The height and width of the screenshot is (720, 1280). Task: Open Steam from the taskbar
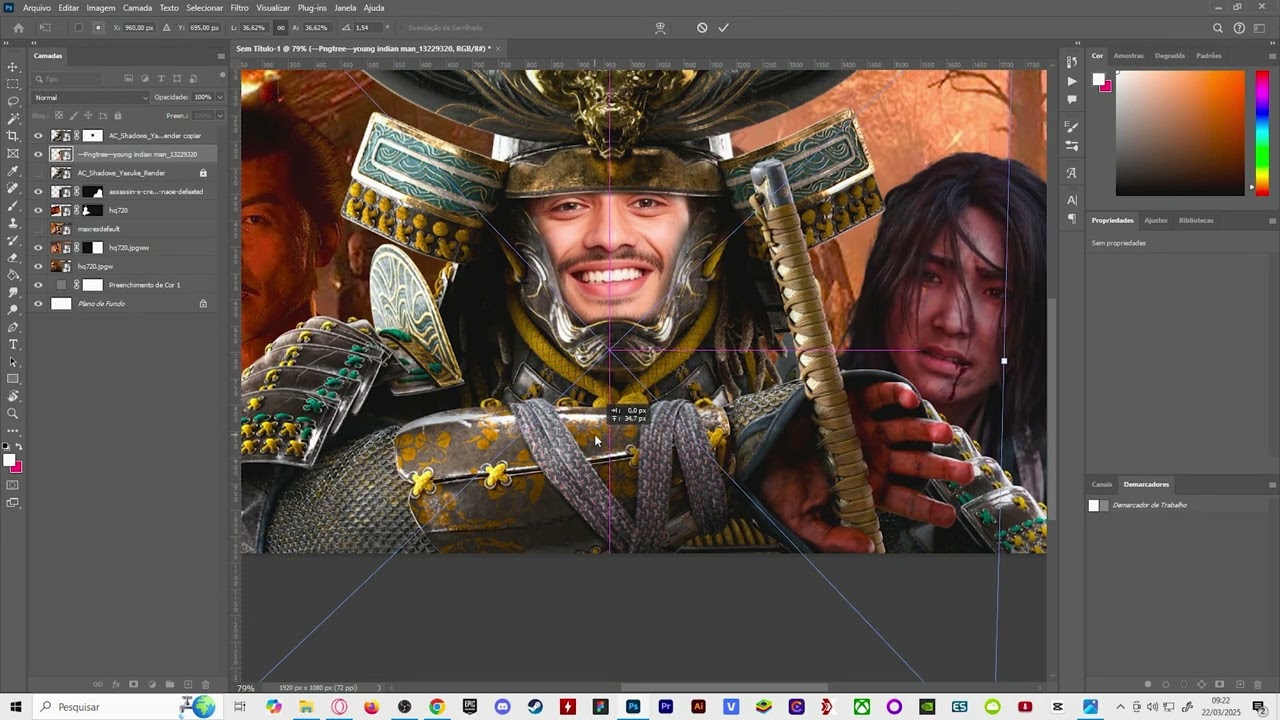(535, 707)
